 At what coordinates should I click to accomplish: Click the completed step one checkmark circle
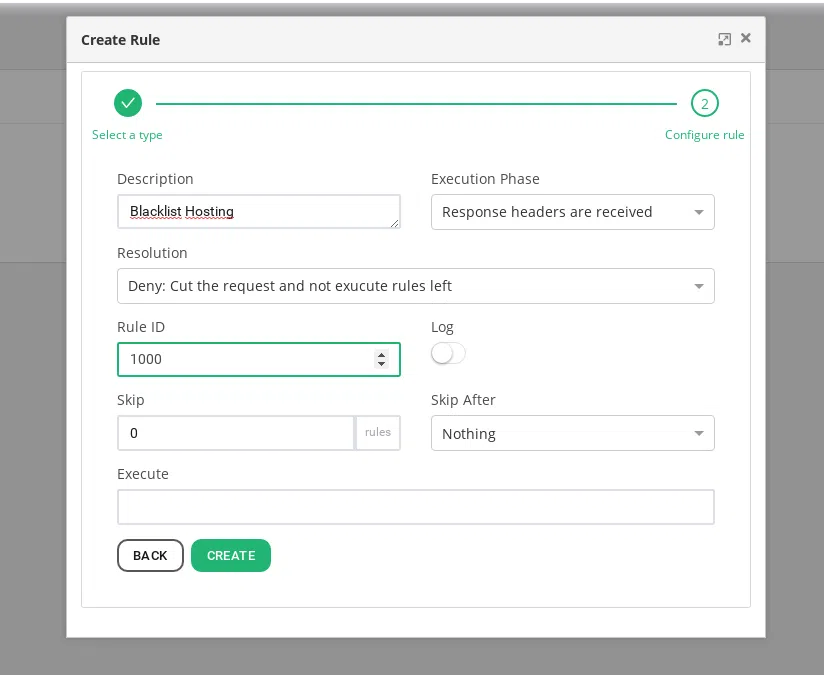pos(128,102)
